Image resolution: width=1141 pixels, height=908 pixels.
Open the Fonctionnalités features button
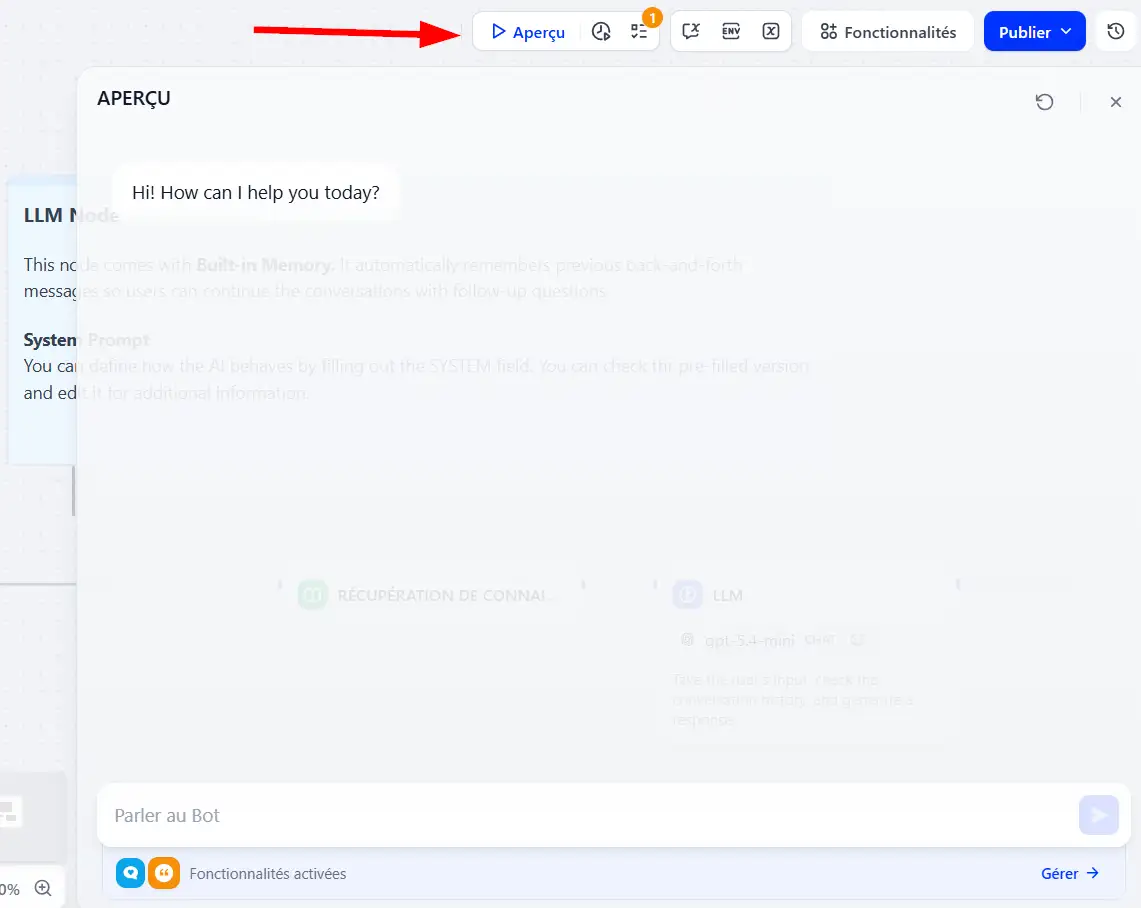click(888, 32)
